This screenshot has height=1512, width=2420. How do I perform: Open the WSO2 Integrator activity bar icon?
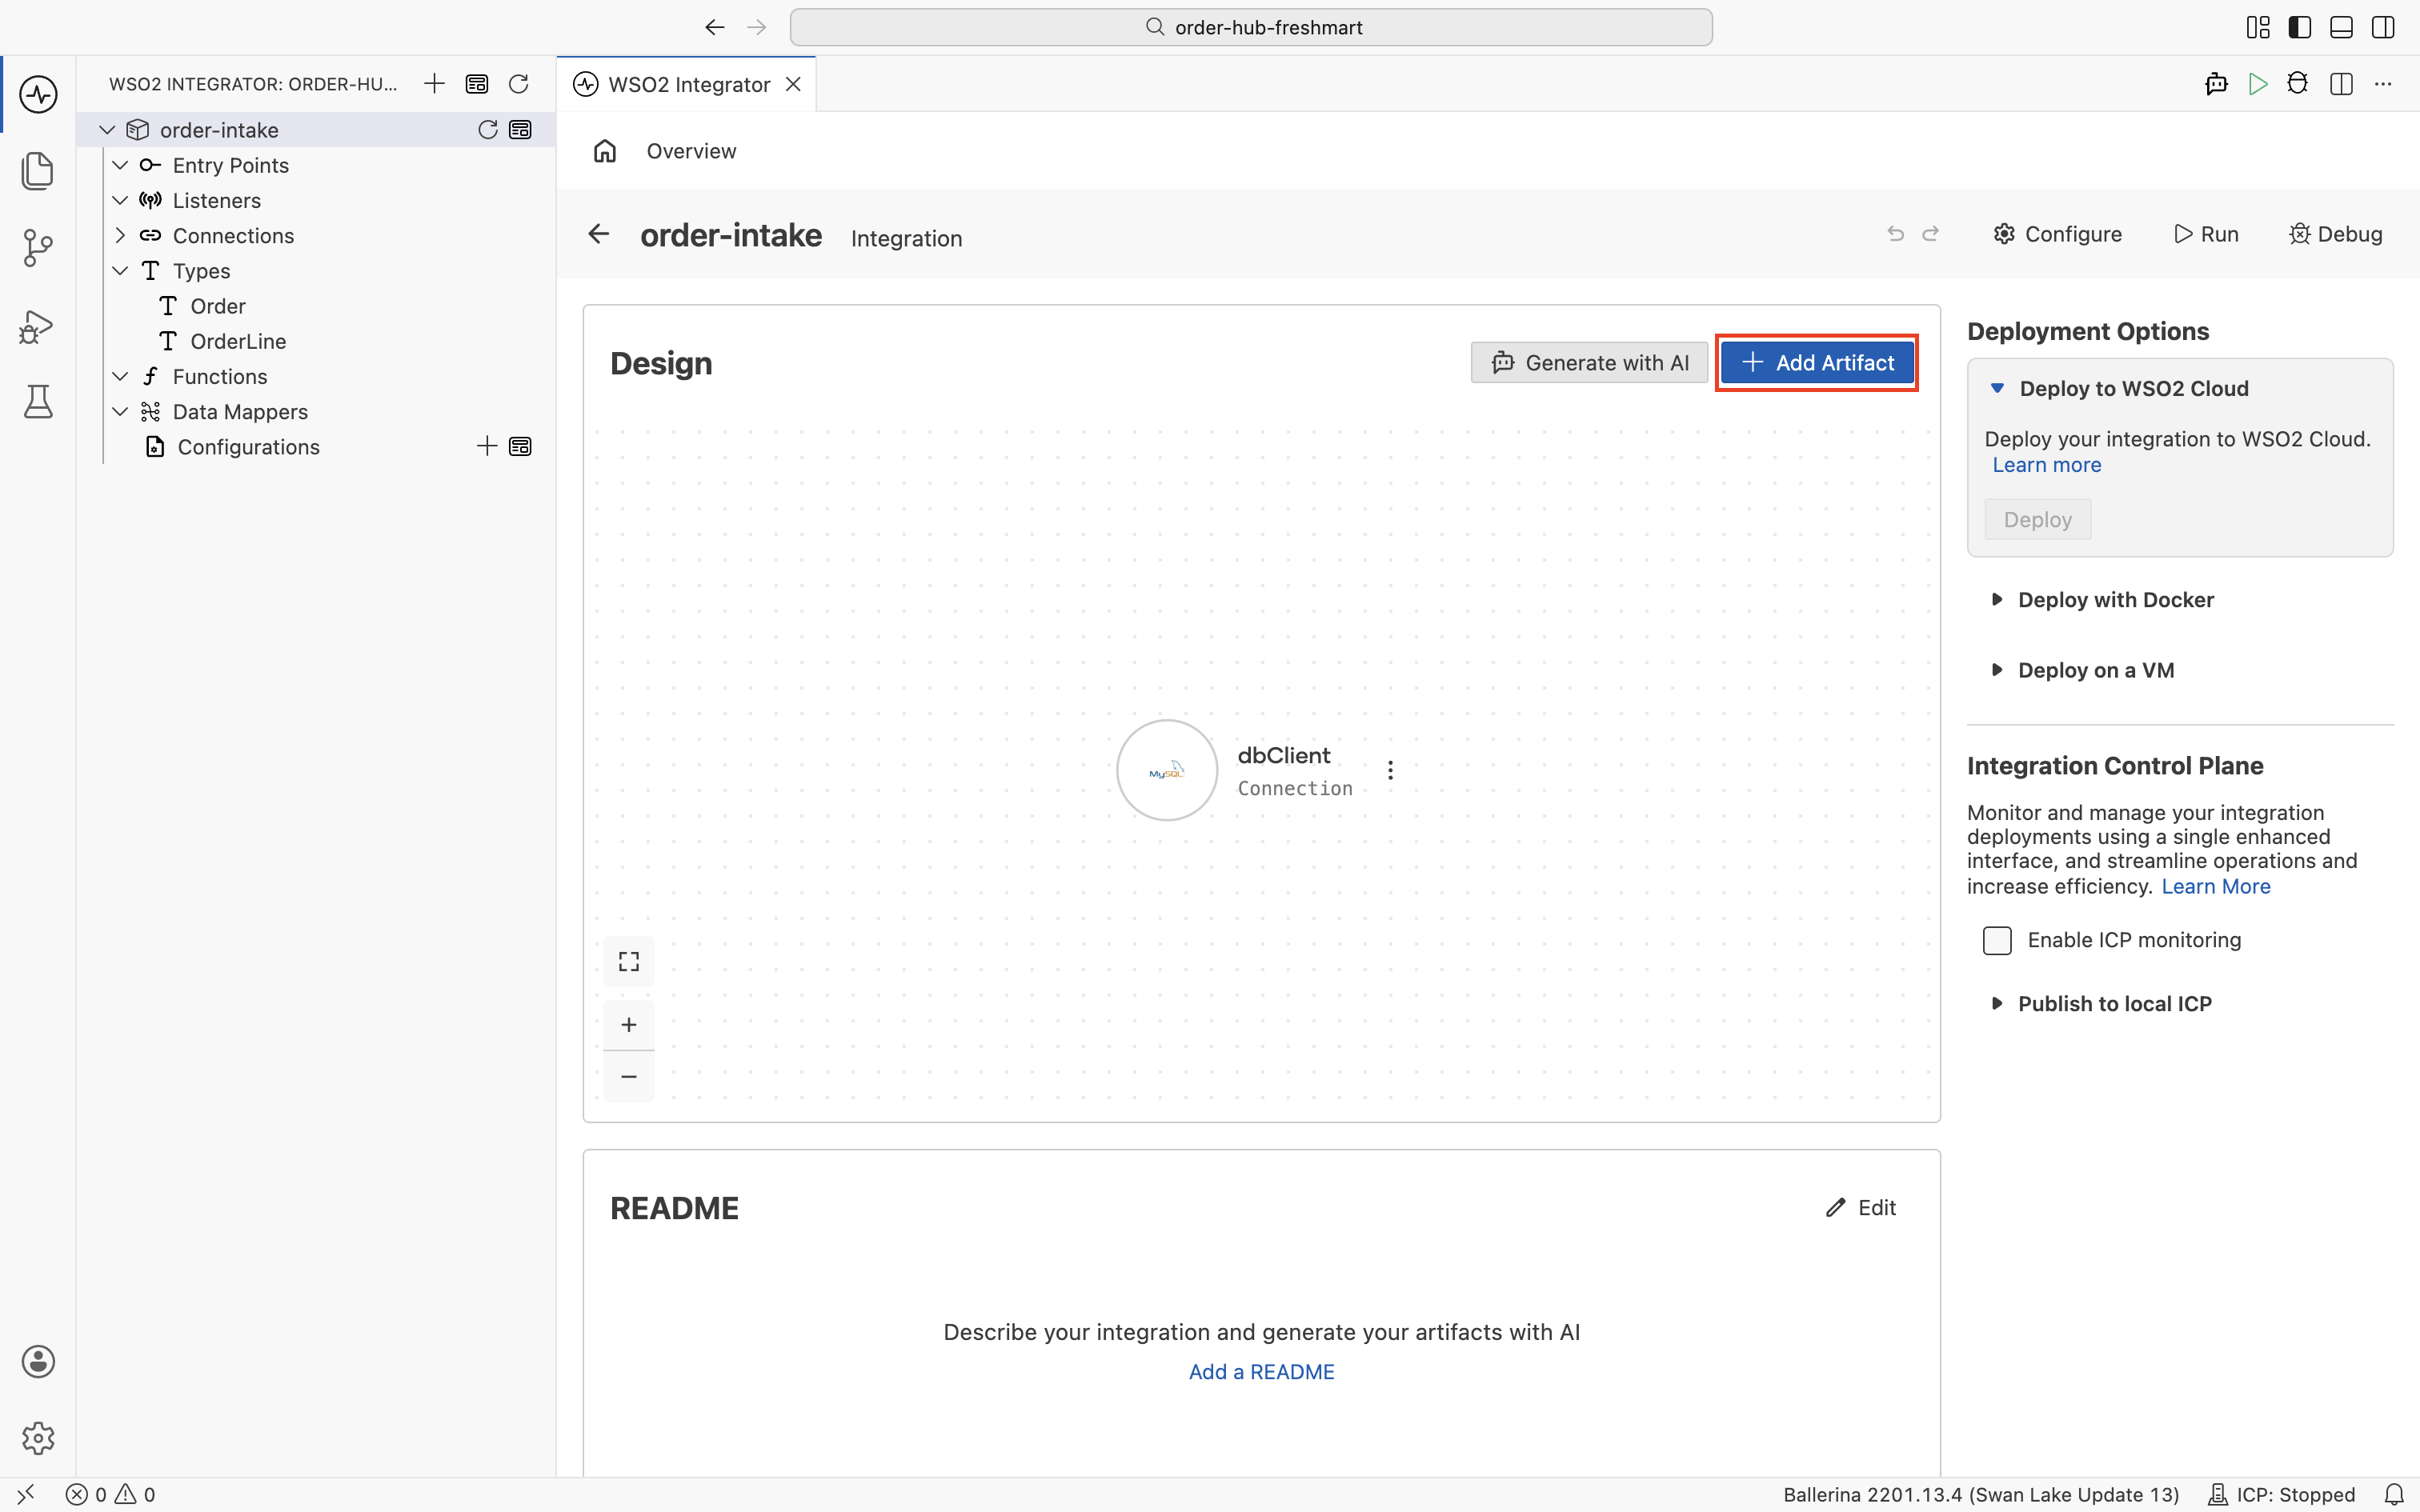(38, 94)
